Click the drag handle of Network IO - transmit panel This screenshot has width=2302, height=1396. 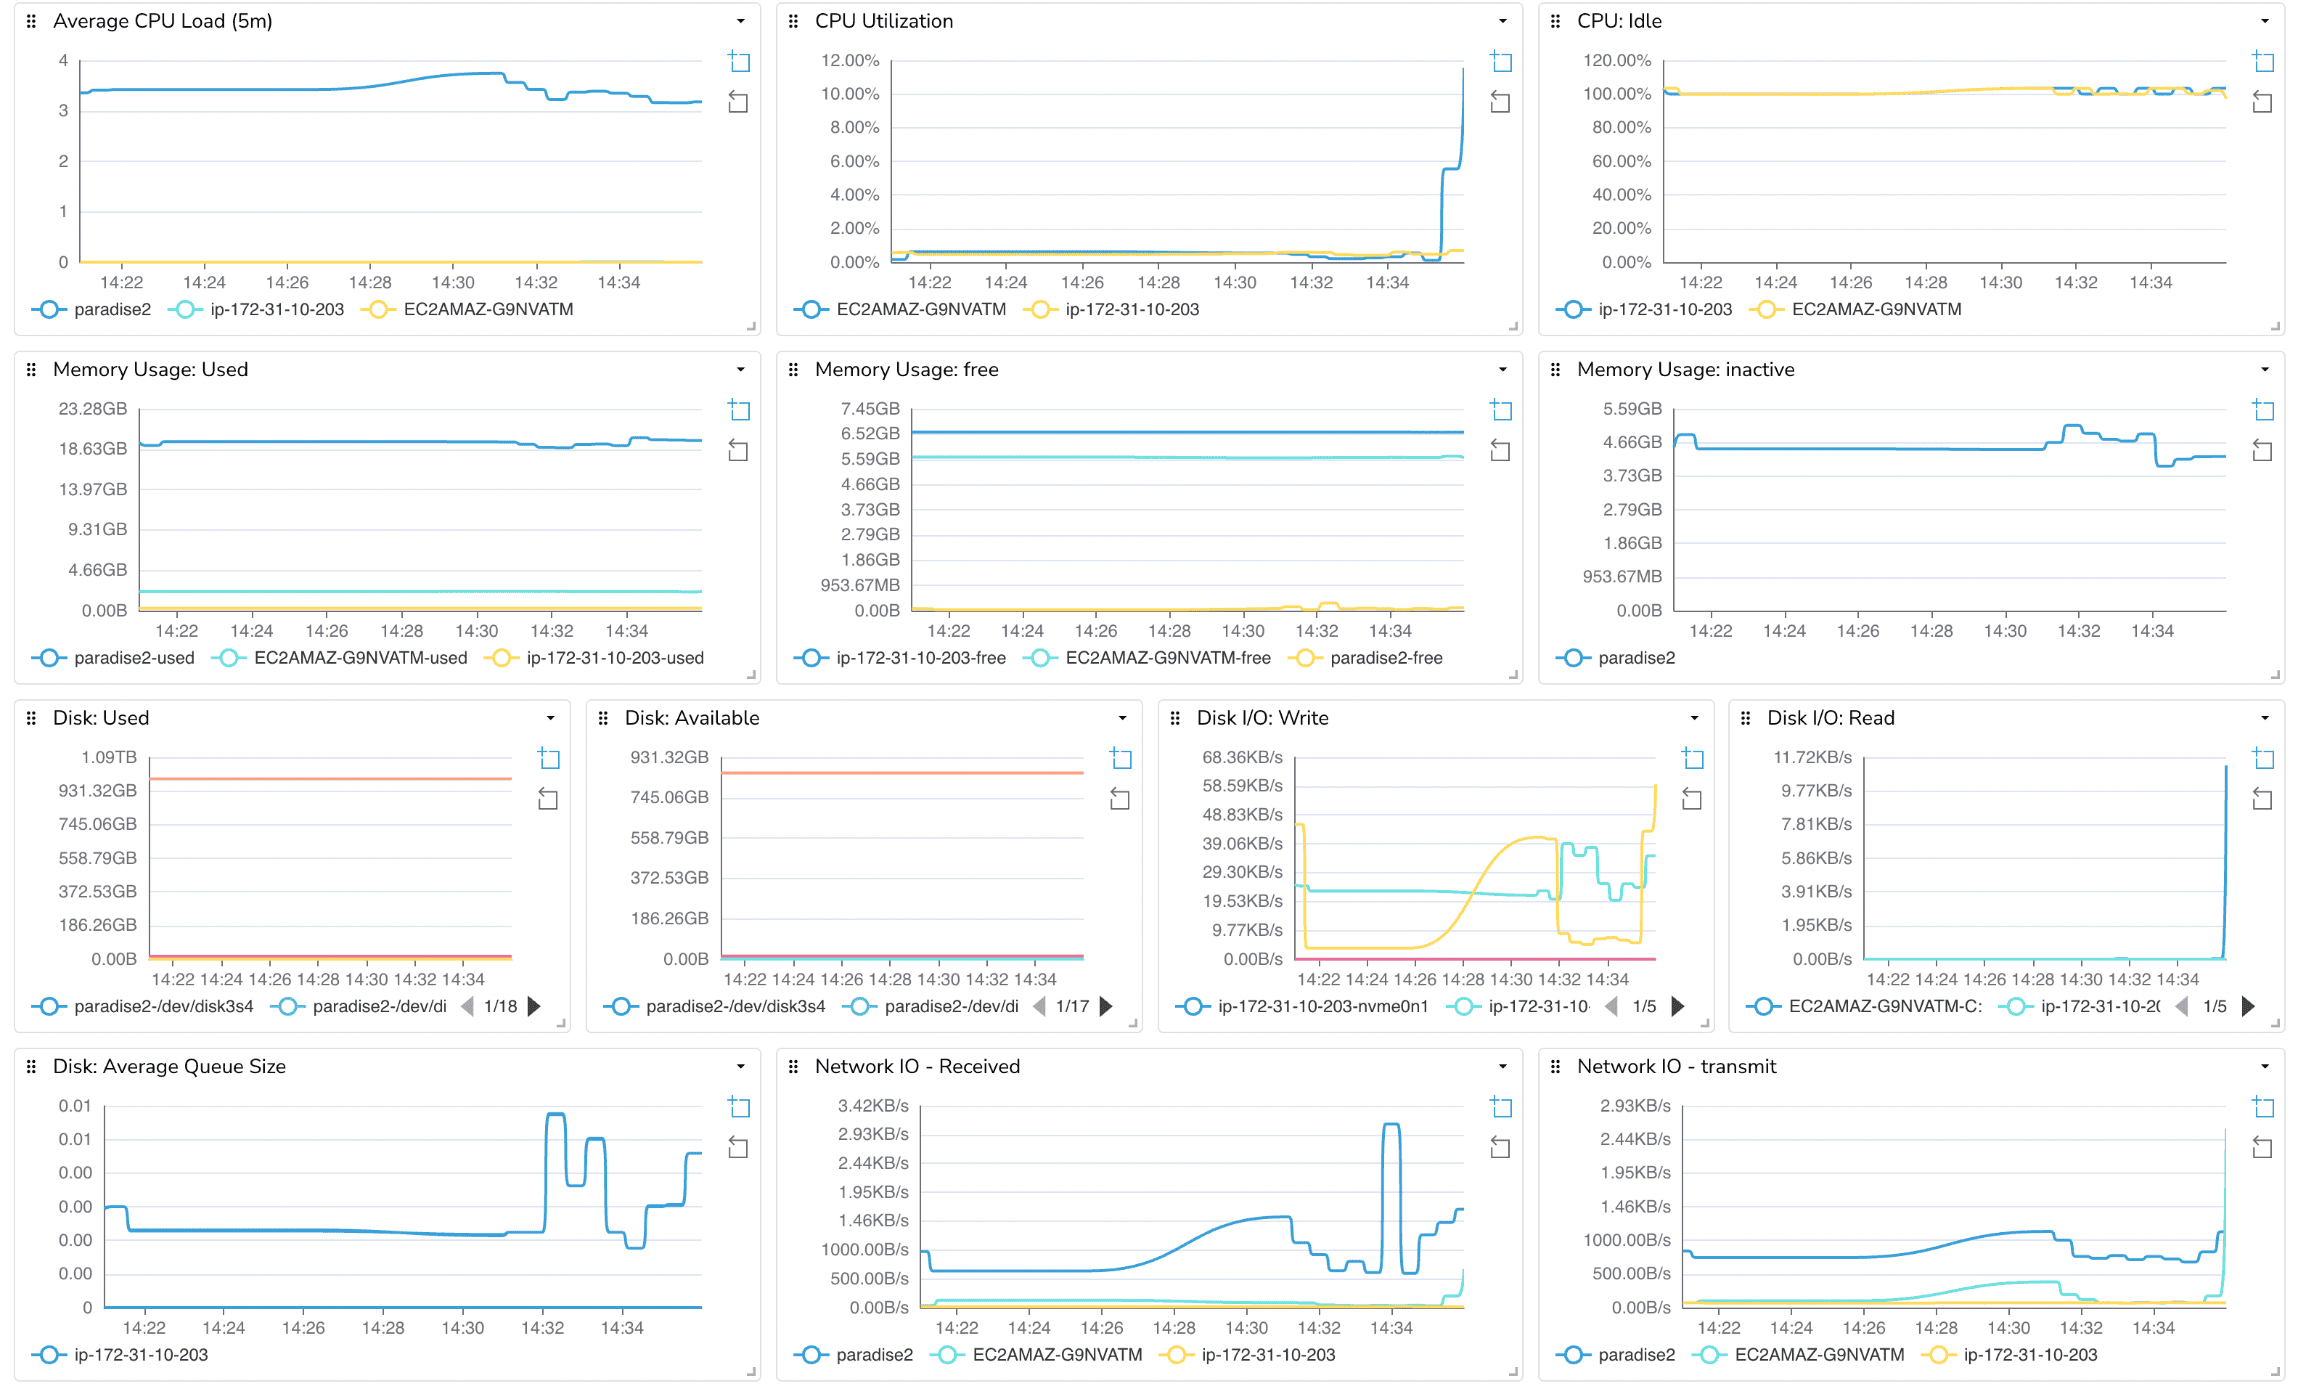click(x=1554, y=1066)
